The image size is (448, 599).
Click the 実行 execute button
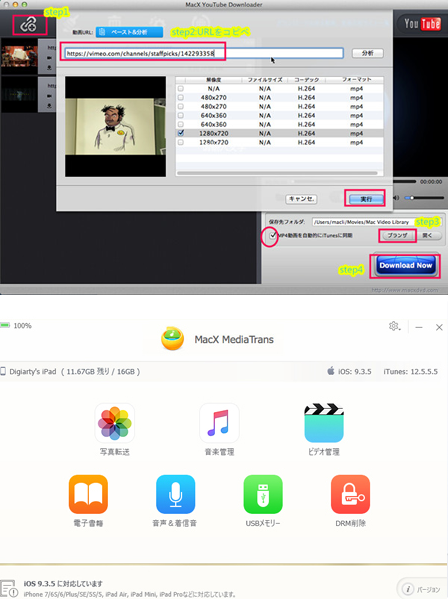click(366, 199)
